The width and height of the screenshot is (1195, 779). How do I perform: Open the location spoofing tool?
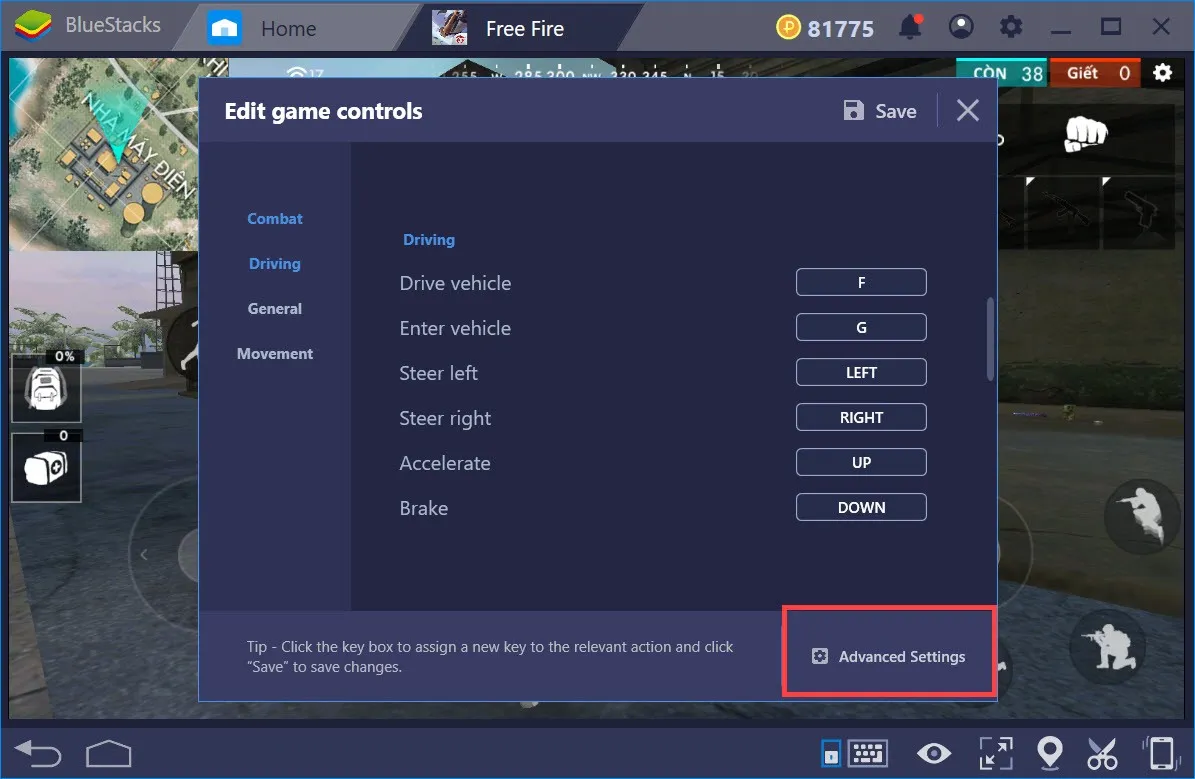(x=1050, y=753)
